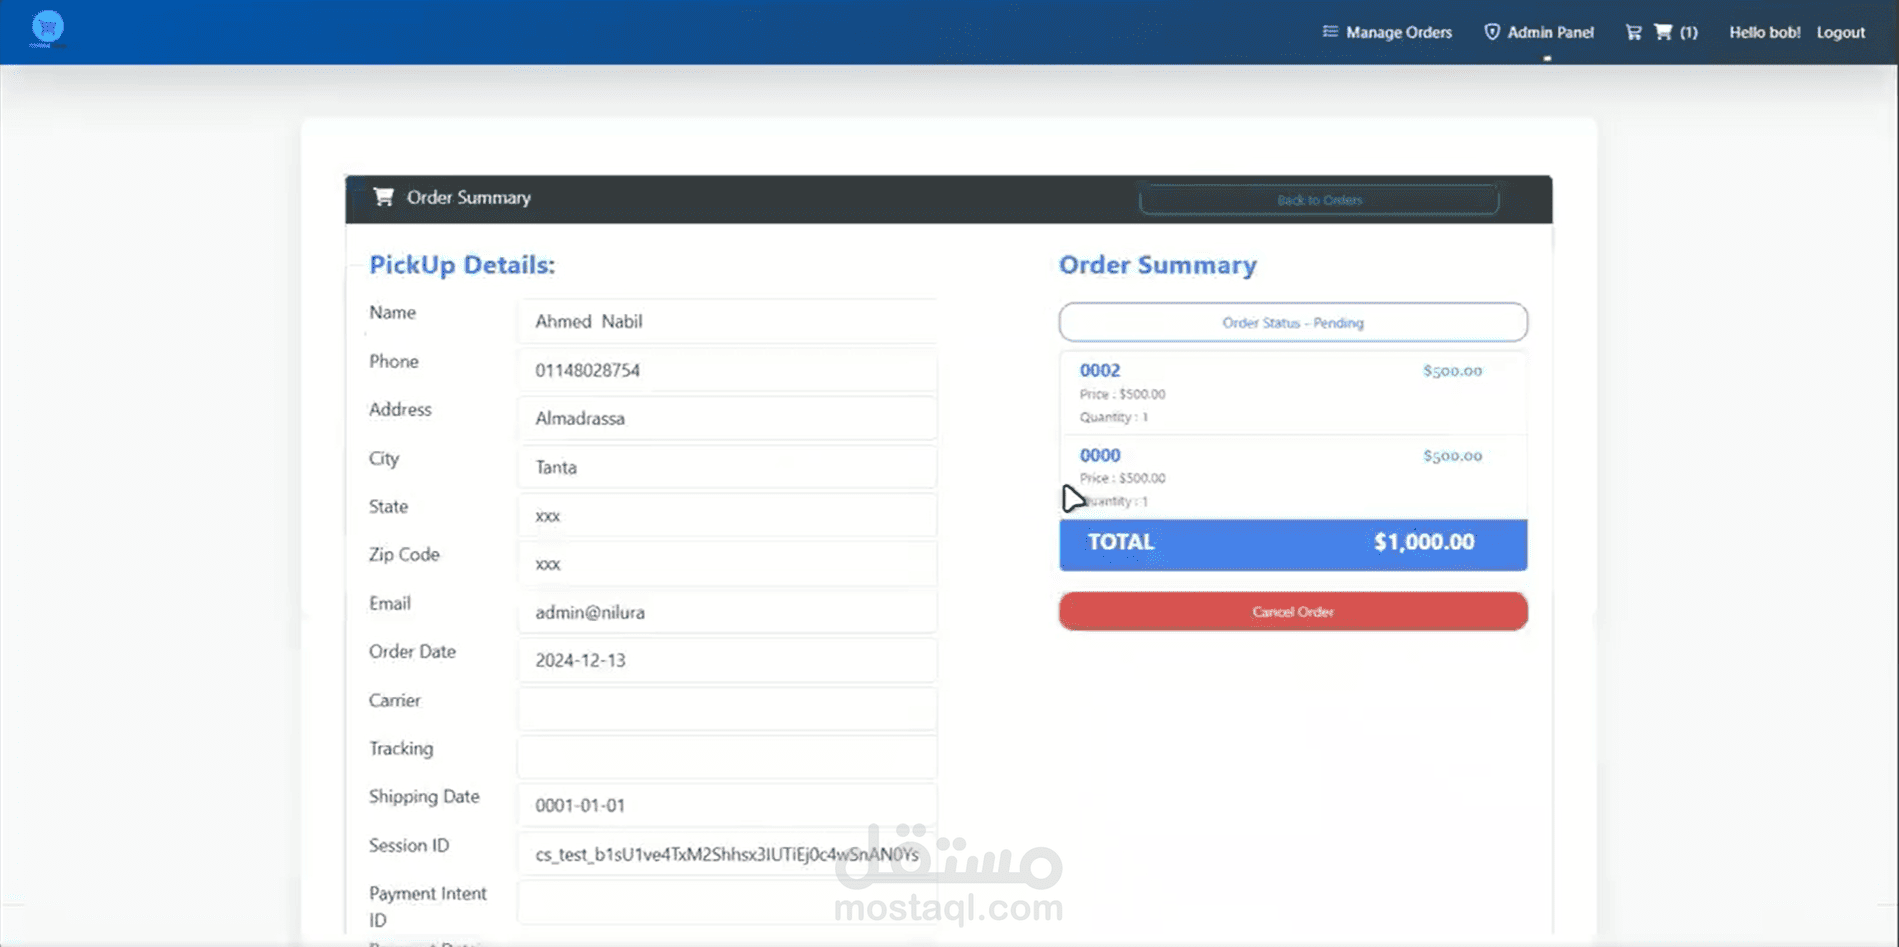The height and width of the screenshot is (947, 1899).
Task: Click the State input field
Action: pyautogui.click(x=727, y=515)
